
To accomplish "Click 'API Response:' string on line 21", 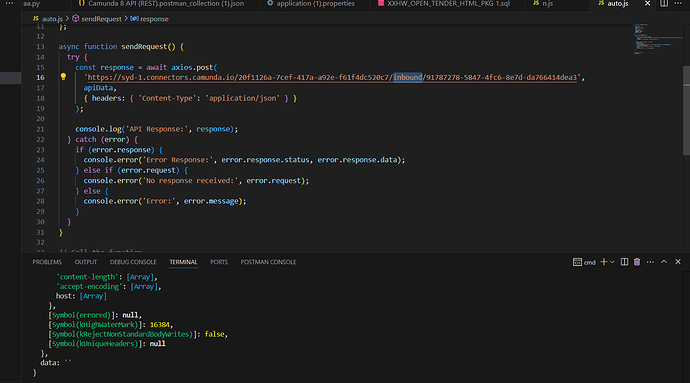I will [157, 129].
